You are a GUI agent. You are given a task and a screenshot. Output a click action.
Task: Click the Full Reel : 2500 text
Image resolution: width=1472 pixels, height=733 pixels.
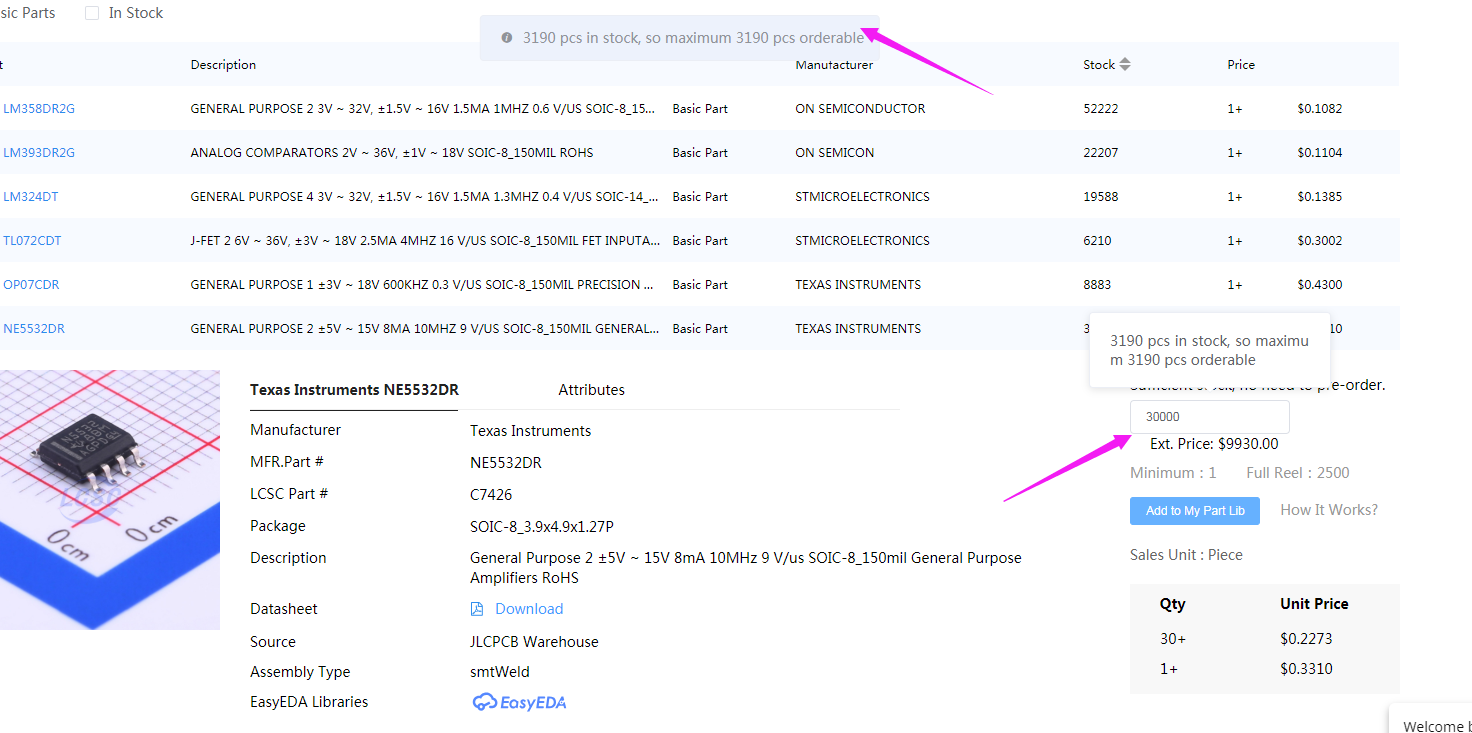[x=1298, y=473]
